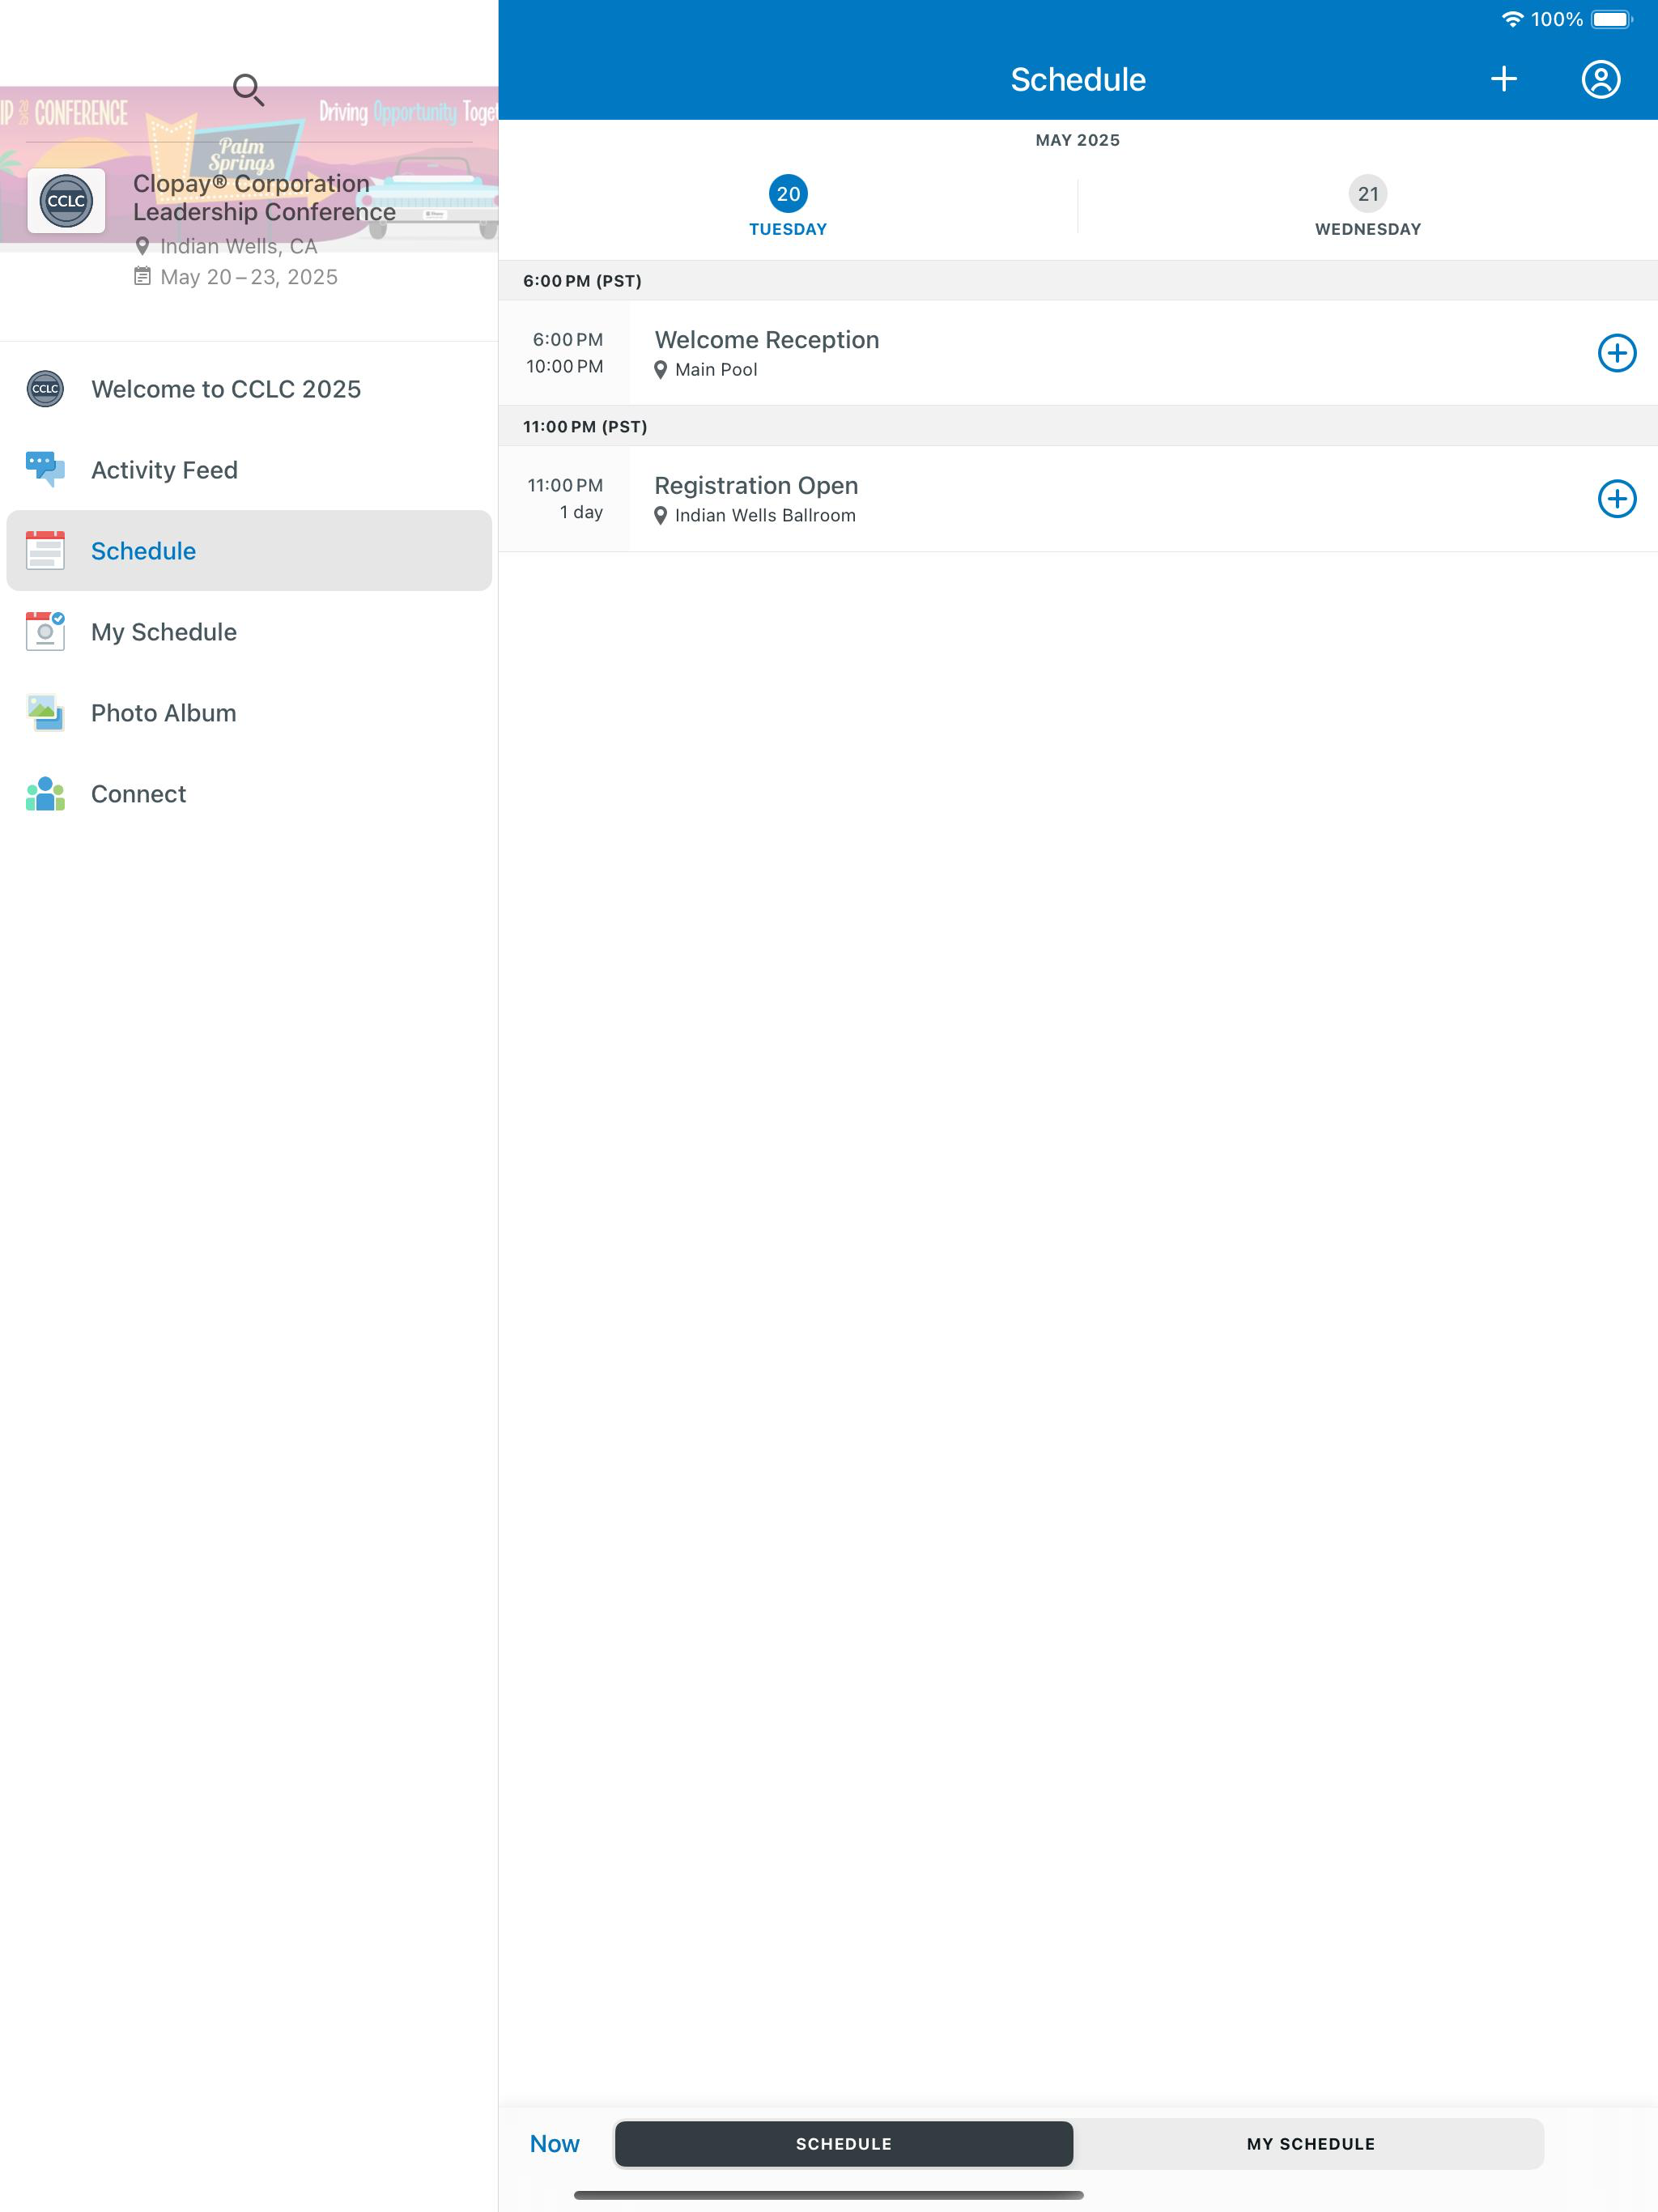The image size is (1658, 2212).
Task: Tap the Activity Feed chat bubbles icon
Action: pos(45,469)
